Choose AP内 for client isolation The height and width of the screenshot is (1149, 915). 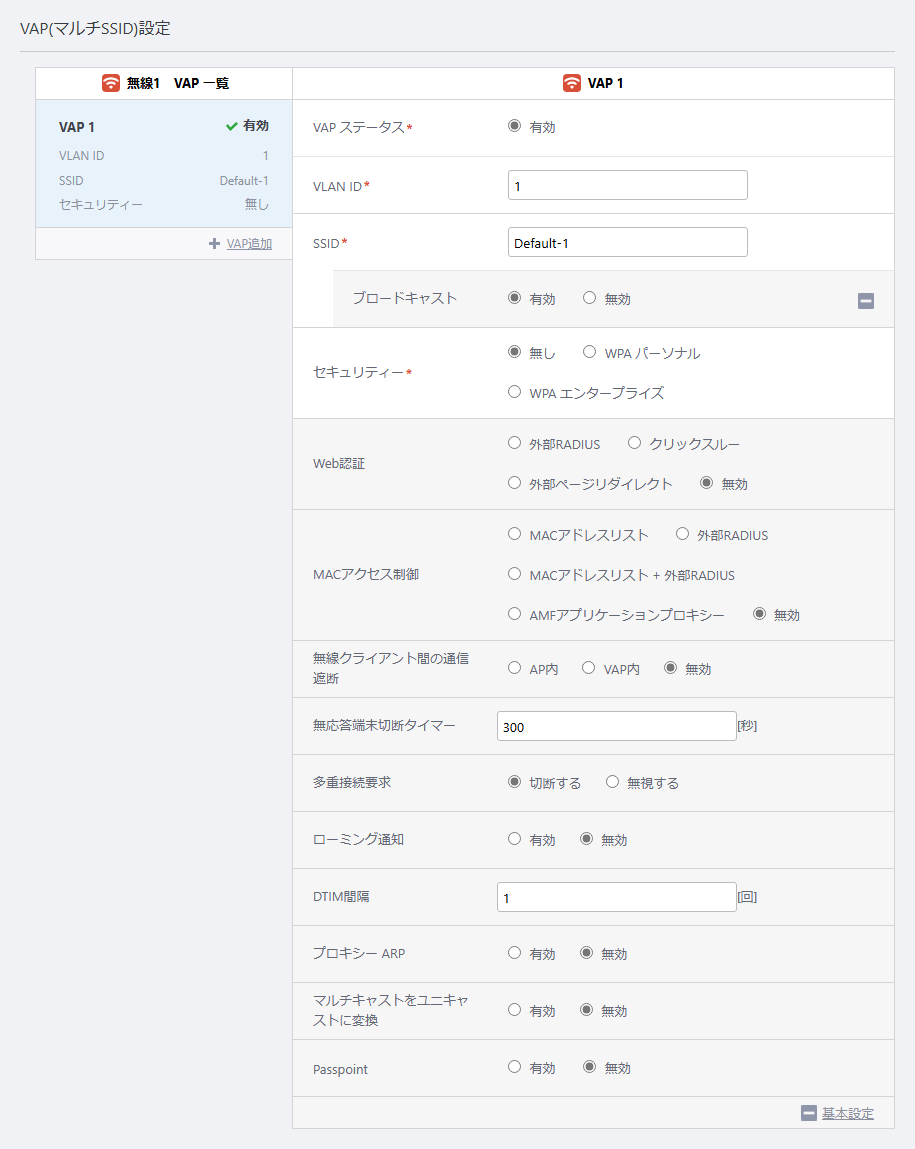click(514, 668)
